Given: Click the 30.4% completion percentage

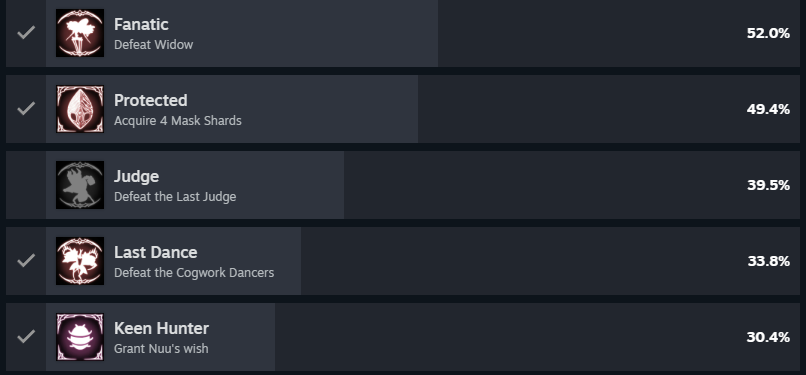Looking at the screenshot, I should point(768,338).
